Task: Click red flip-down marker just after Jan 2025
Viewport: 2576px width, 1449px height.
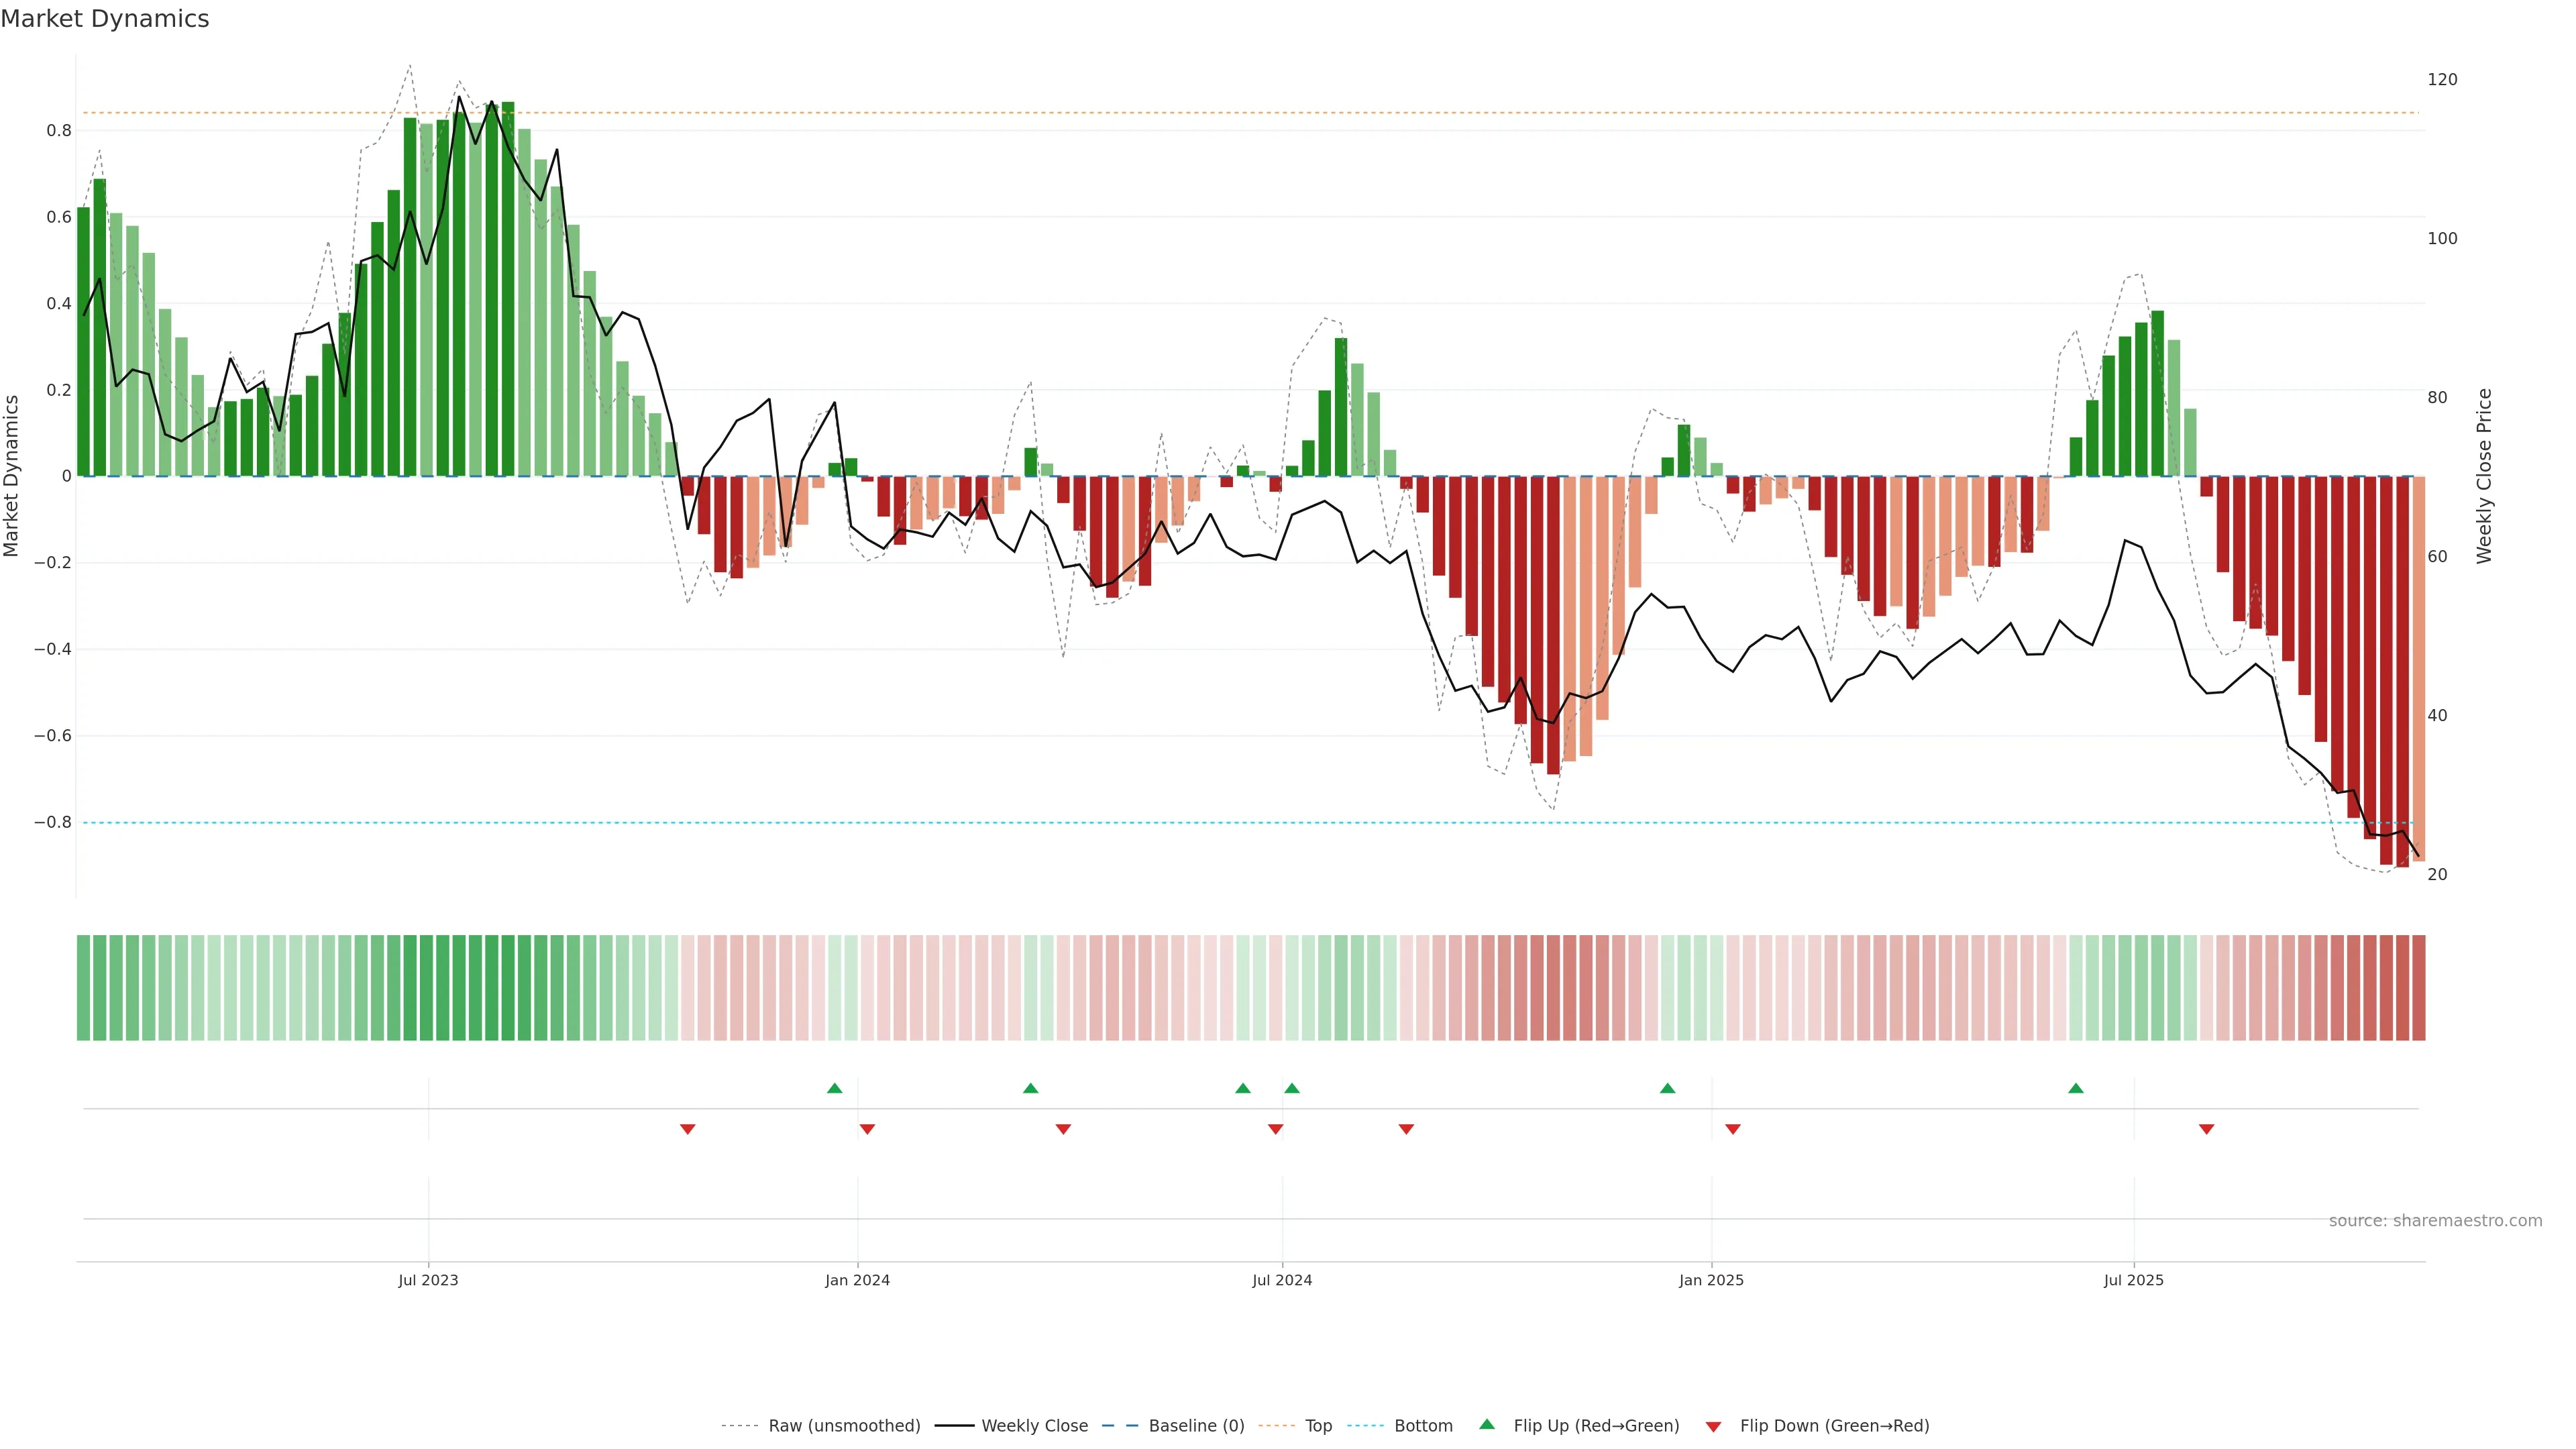Action: coord(1733,1129)
